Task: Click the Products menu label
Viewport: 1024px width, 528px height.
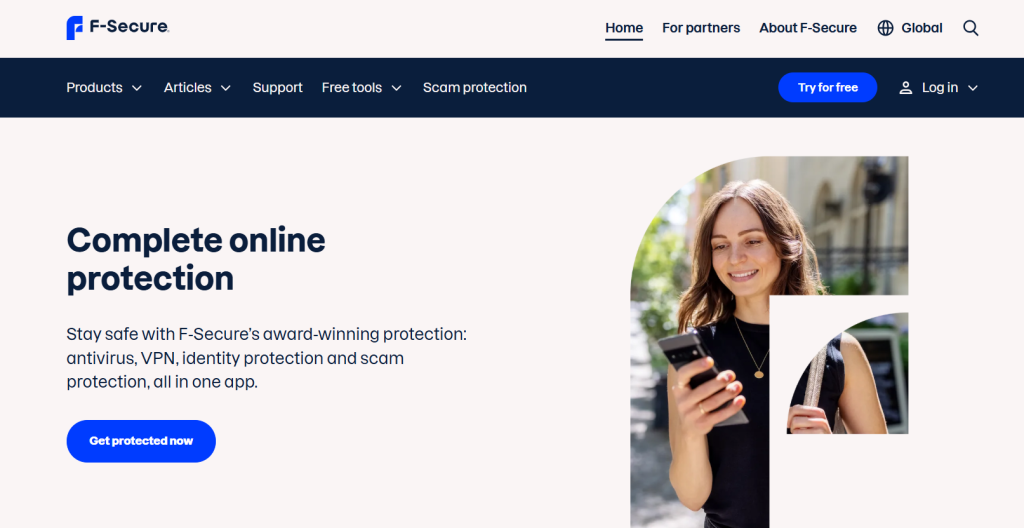Action: pyautogui.click(x=94, y=88)
